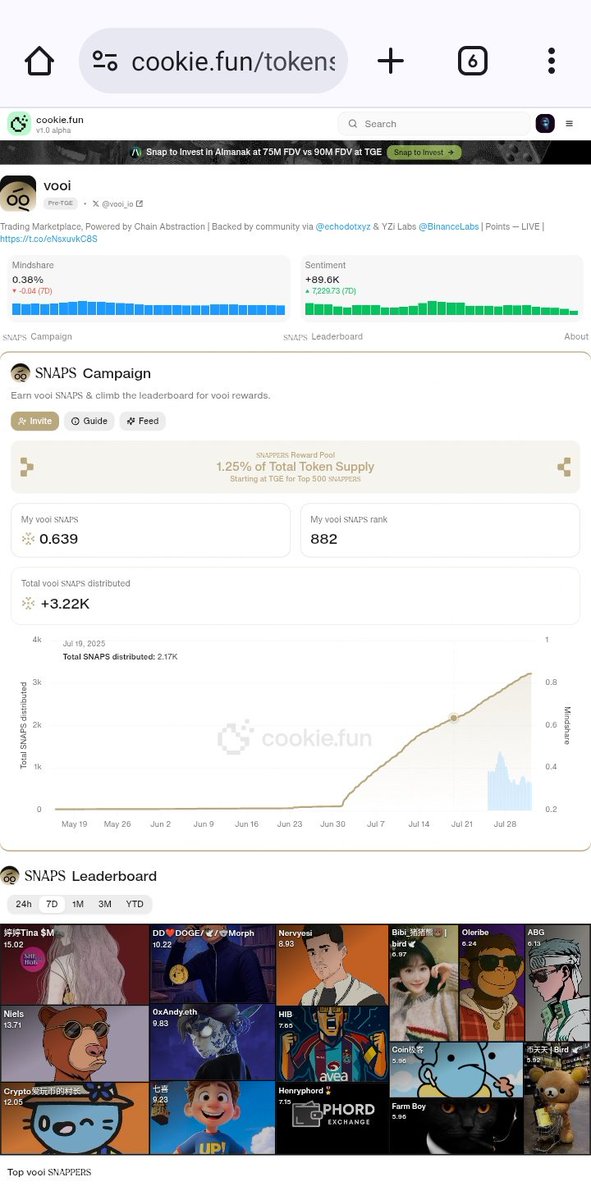Screen dimensions: 591x1200
Task: Select the 24h leaderboard range
Action: click(x=24, y=904)
